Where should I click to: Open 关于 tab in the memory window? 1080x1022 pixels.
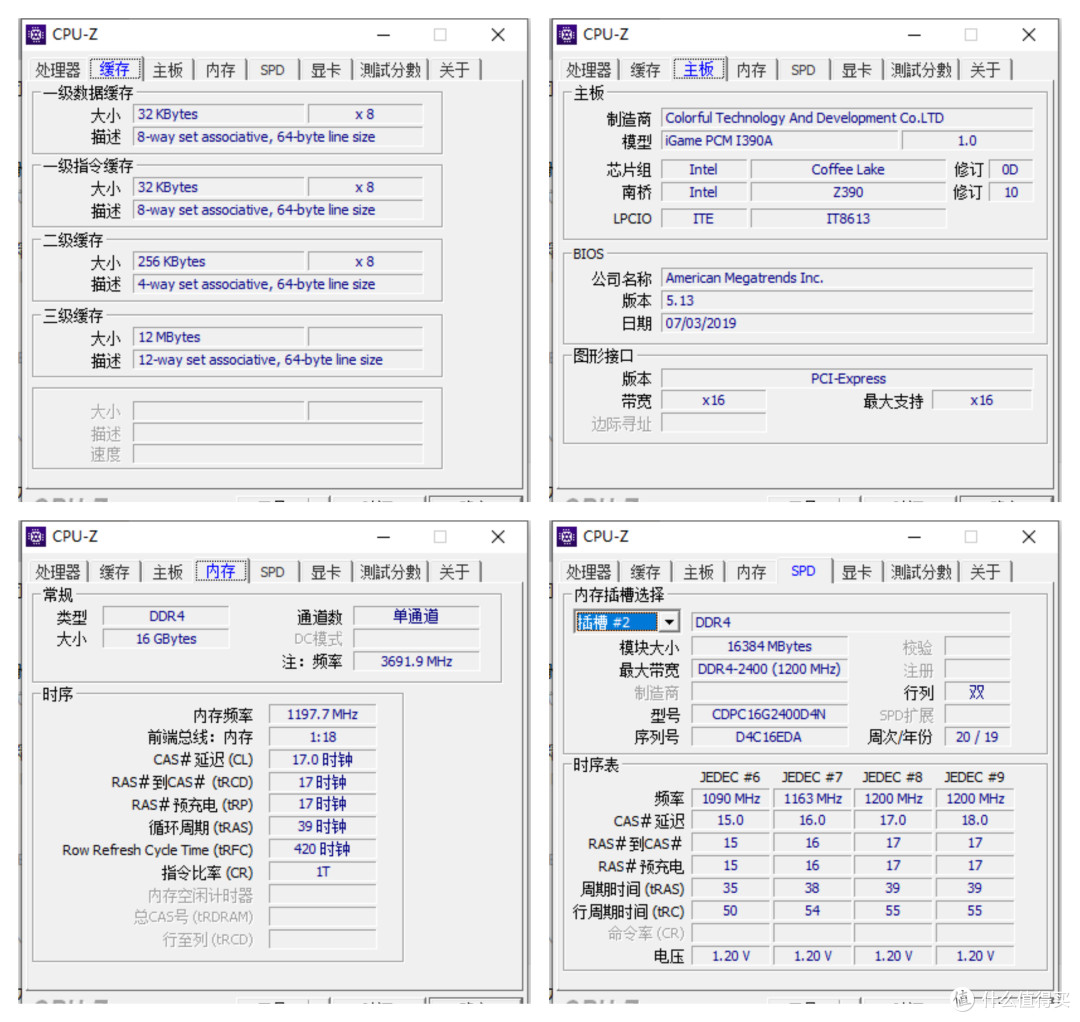(455, 572)
